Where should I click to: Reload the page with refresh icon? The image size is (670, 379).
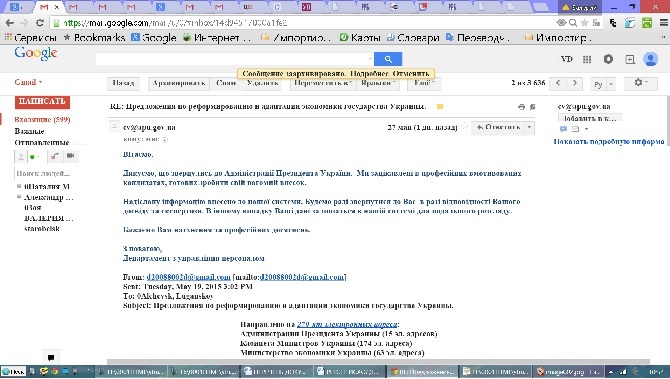40,23
